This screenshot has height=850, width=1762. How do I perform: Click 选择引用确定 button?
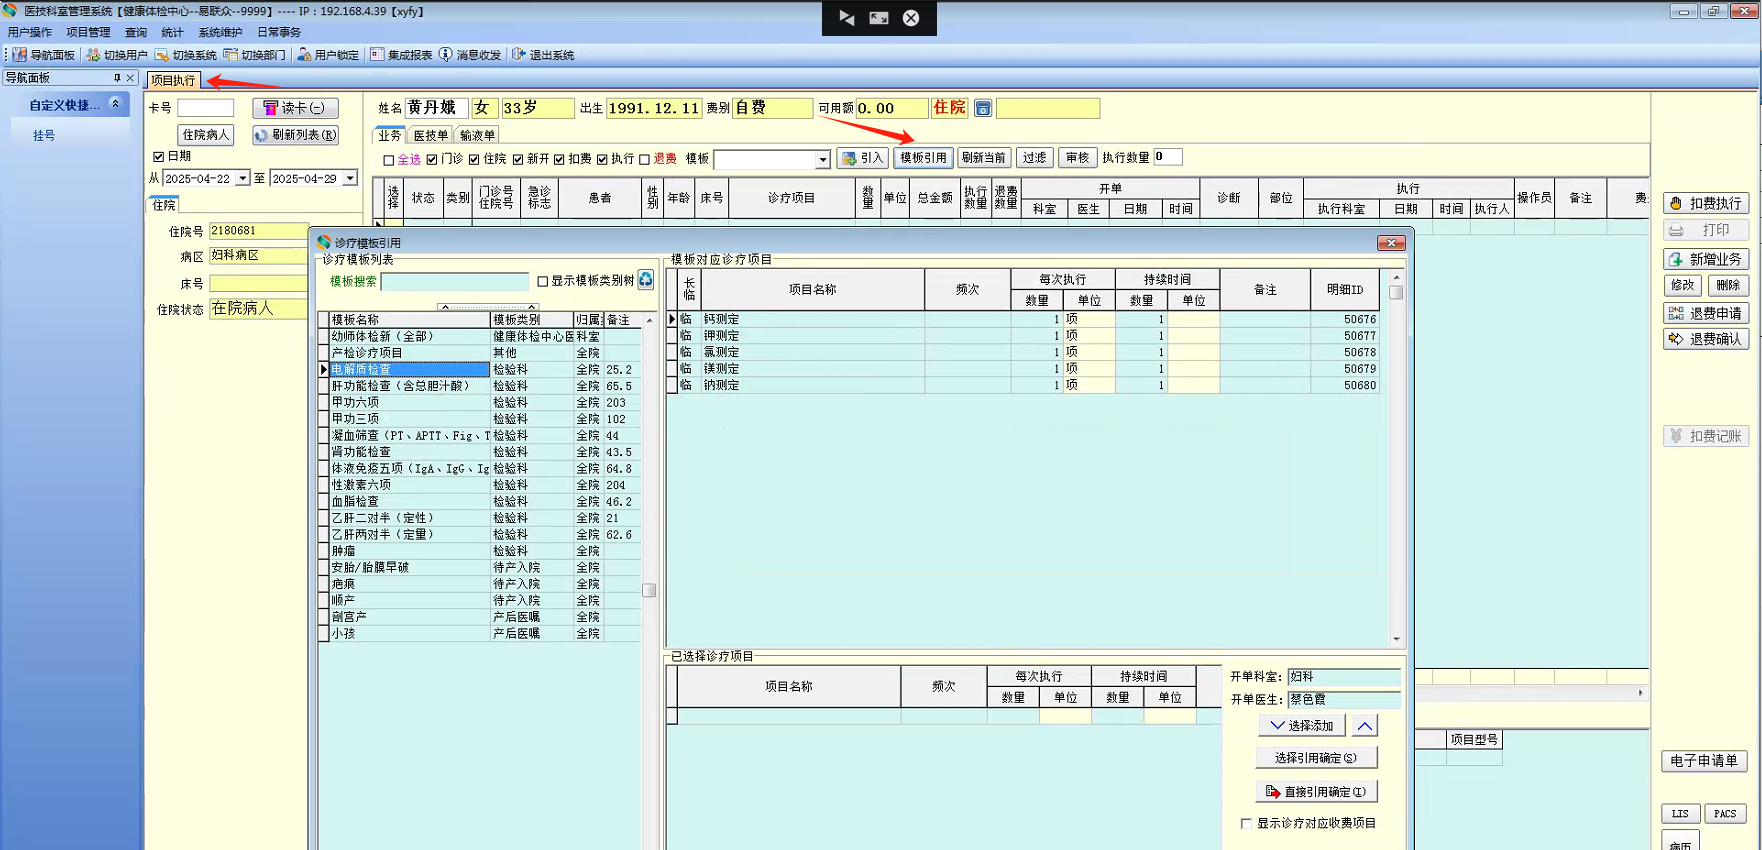(x=1316, y=758)
